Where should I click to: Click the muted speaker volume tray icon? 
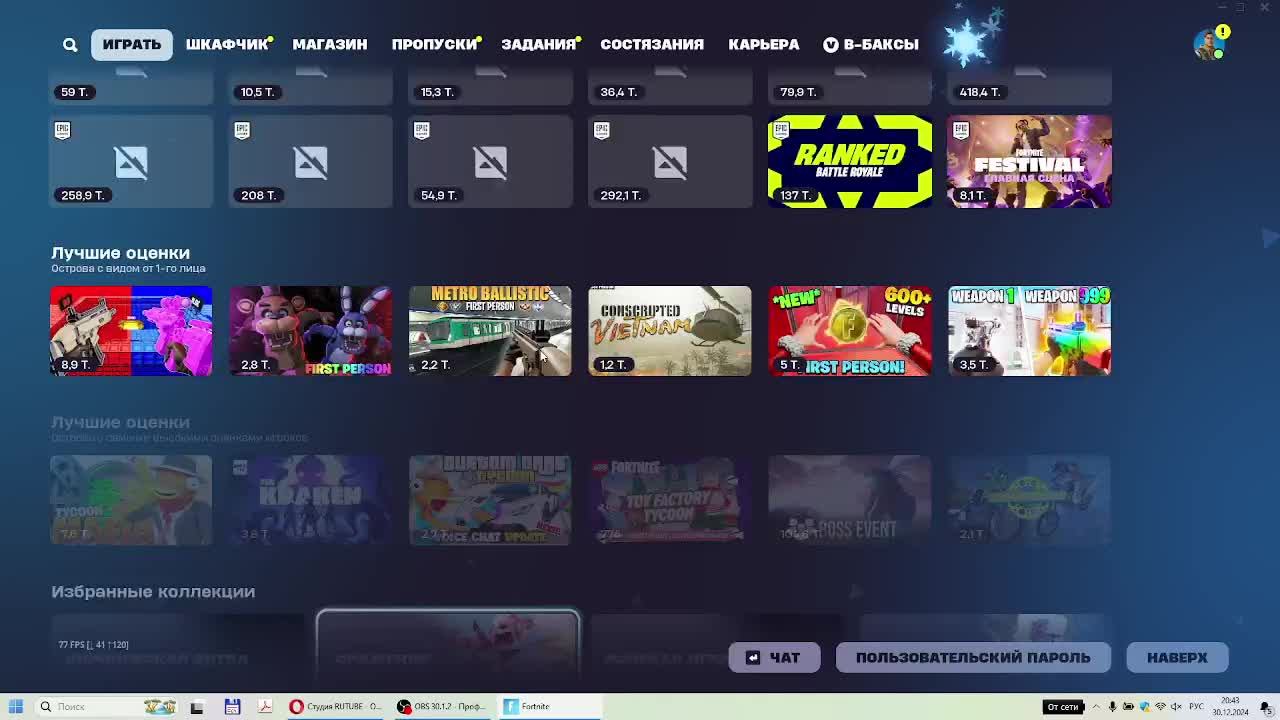(1177, 706)
